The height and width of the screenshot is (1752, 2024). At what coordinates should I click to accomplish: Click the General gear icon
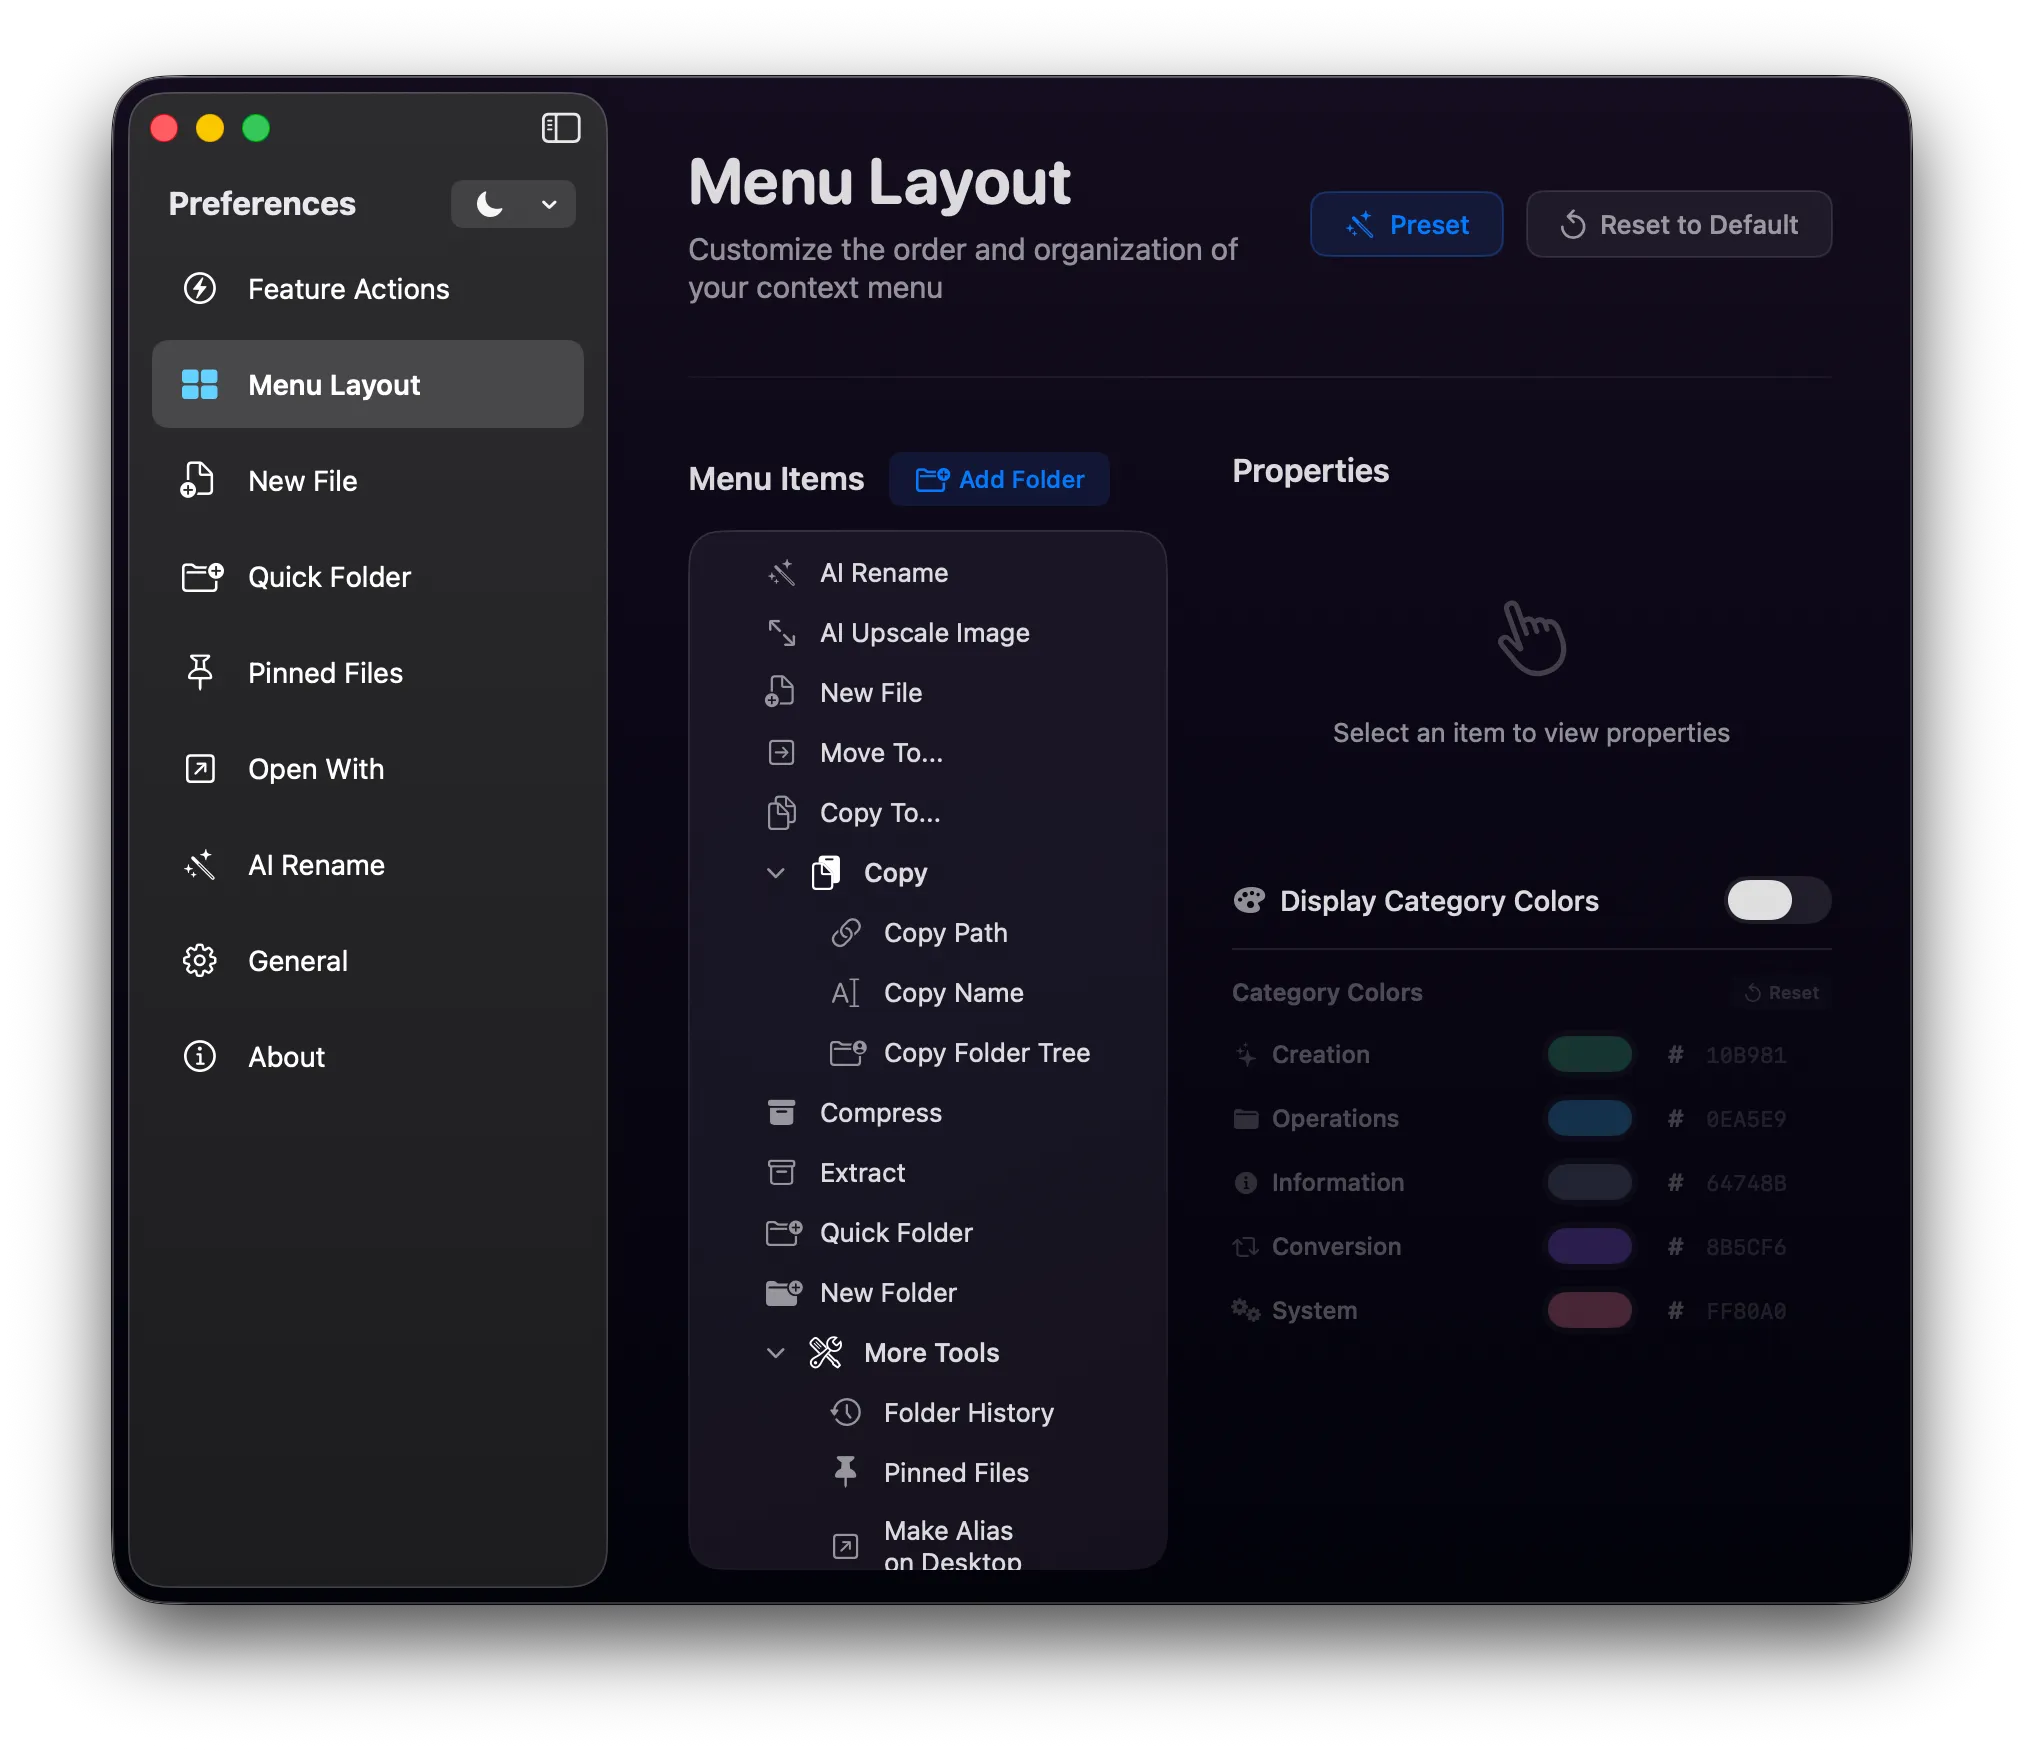pos(200,961)
